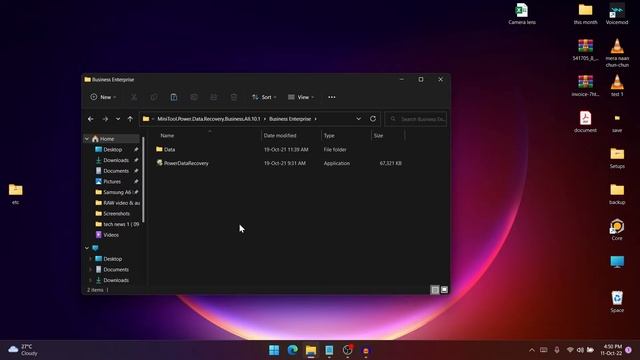The width and height of the screenshot is (640, 360).
Task: Open the 'this month' desktop folder
Action: 585,14
